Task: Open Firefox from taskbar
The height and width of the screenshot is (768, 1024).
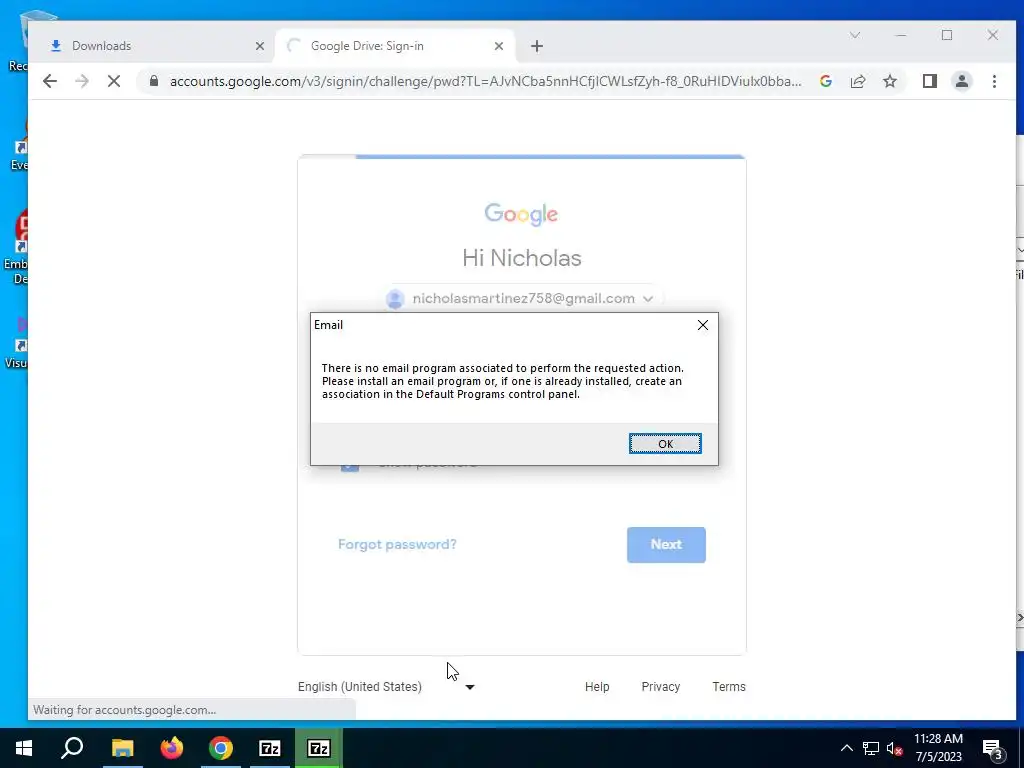Action: pos(172,748)
